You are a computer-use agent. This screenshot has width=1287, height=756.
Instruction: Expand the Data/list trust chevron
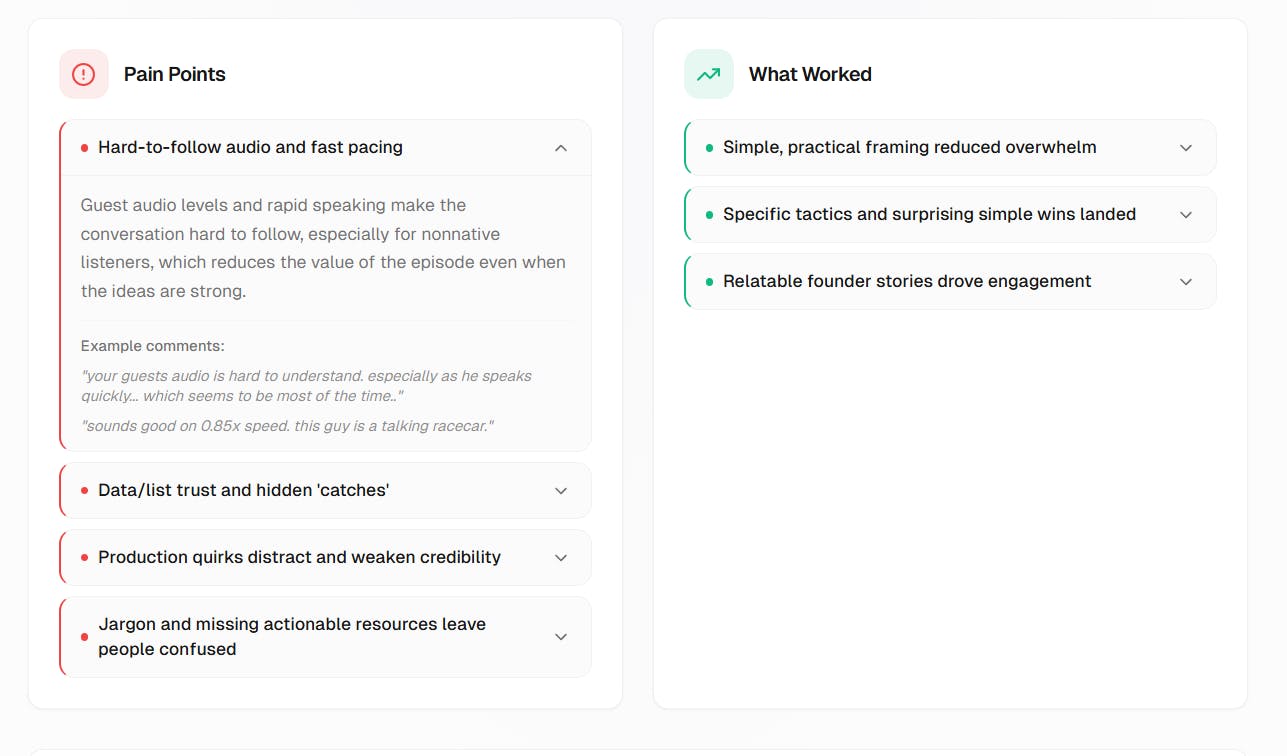(561, 491)
